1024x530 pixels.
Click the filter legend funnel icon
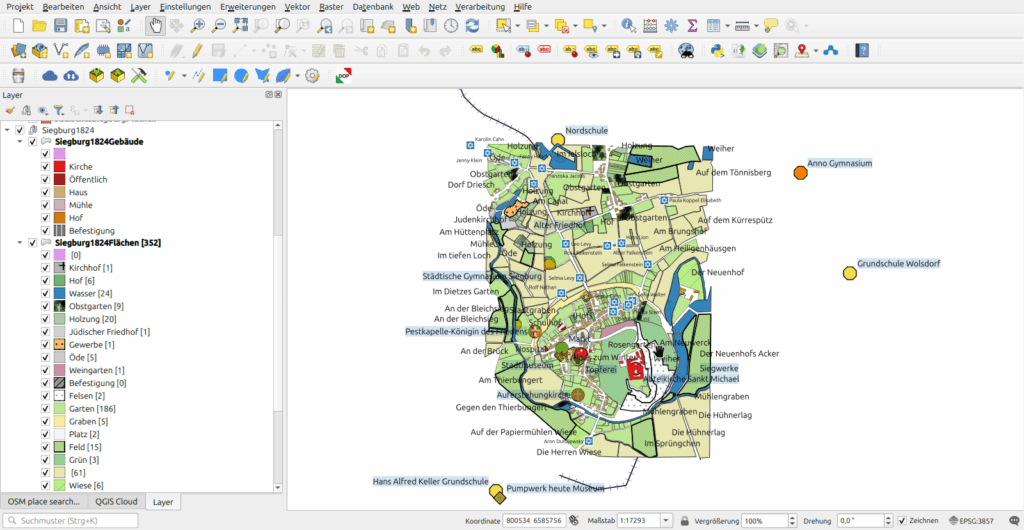coord(58,110)
